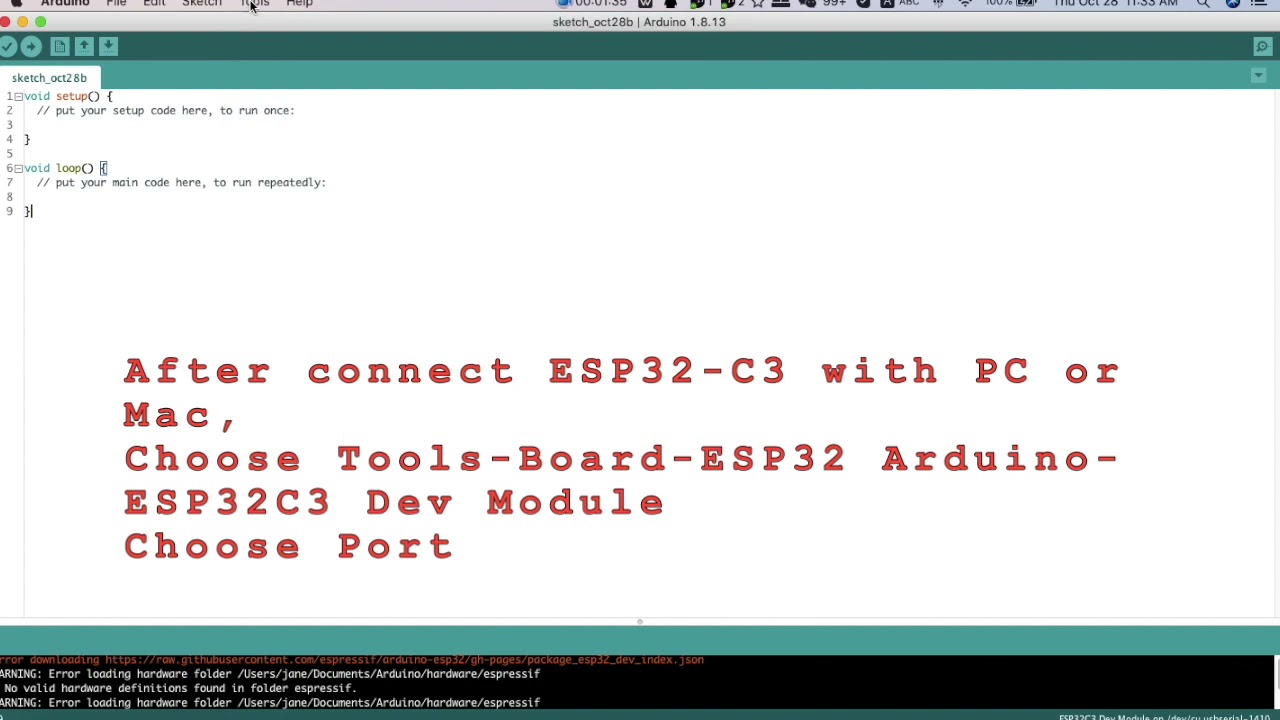Open the Serial Monitor magnifier icon
This screenshot has width=1280, height=720.
point(1263,46)
